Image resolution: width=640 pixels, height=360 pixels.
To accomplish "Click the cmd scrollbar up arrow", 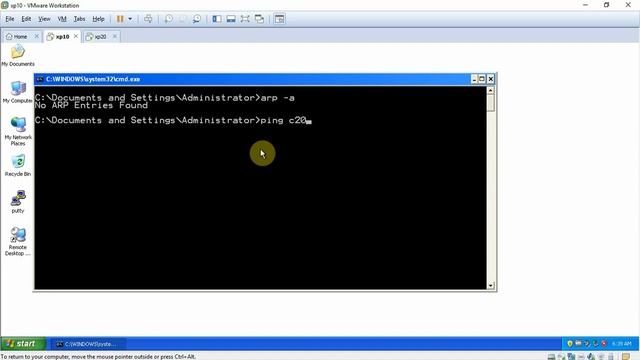I will [491, 90].
